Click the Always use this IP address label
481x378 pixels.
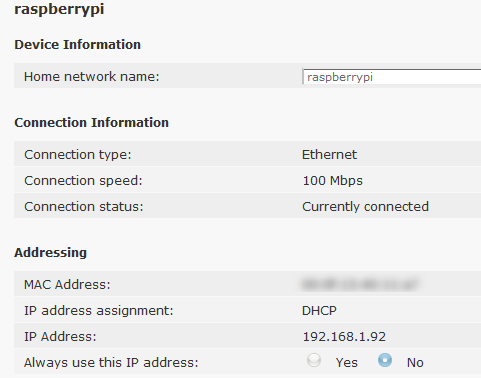[x=111, y=362]
